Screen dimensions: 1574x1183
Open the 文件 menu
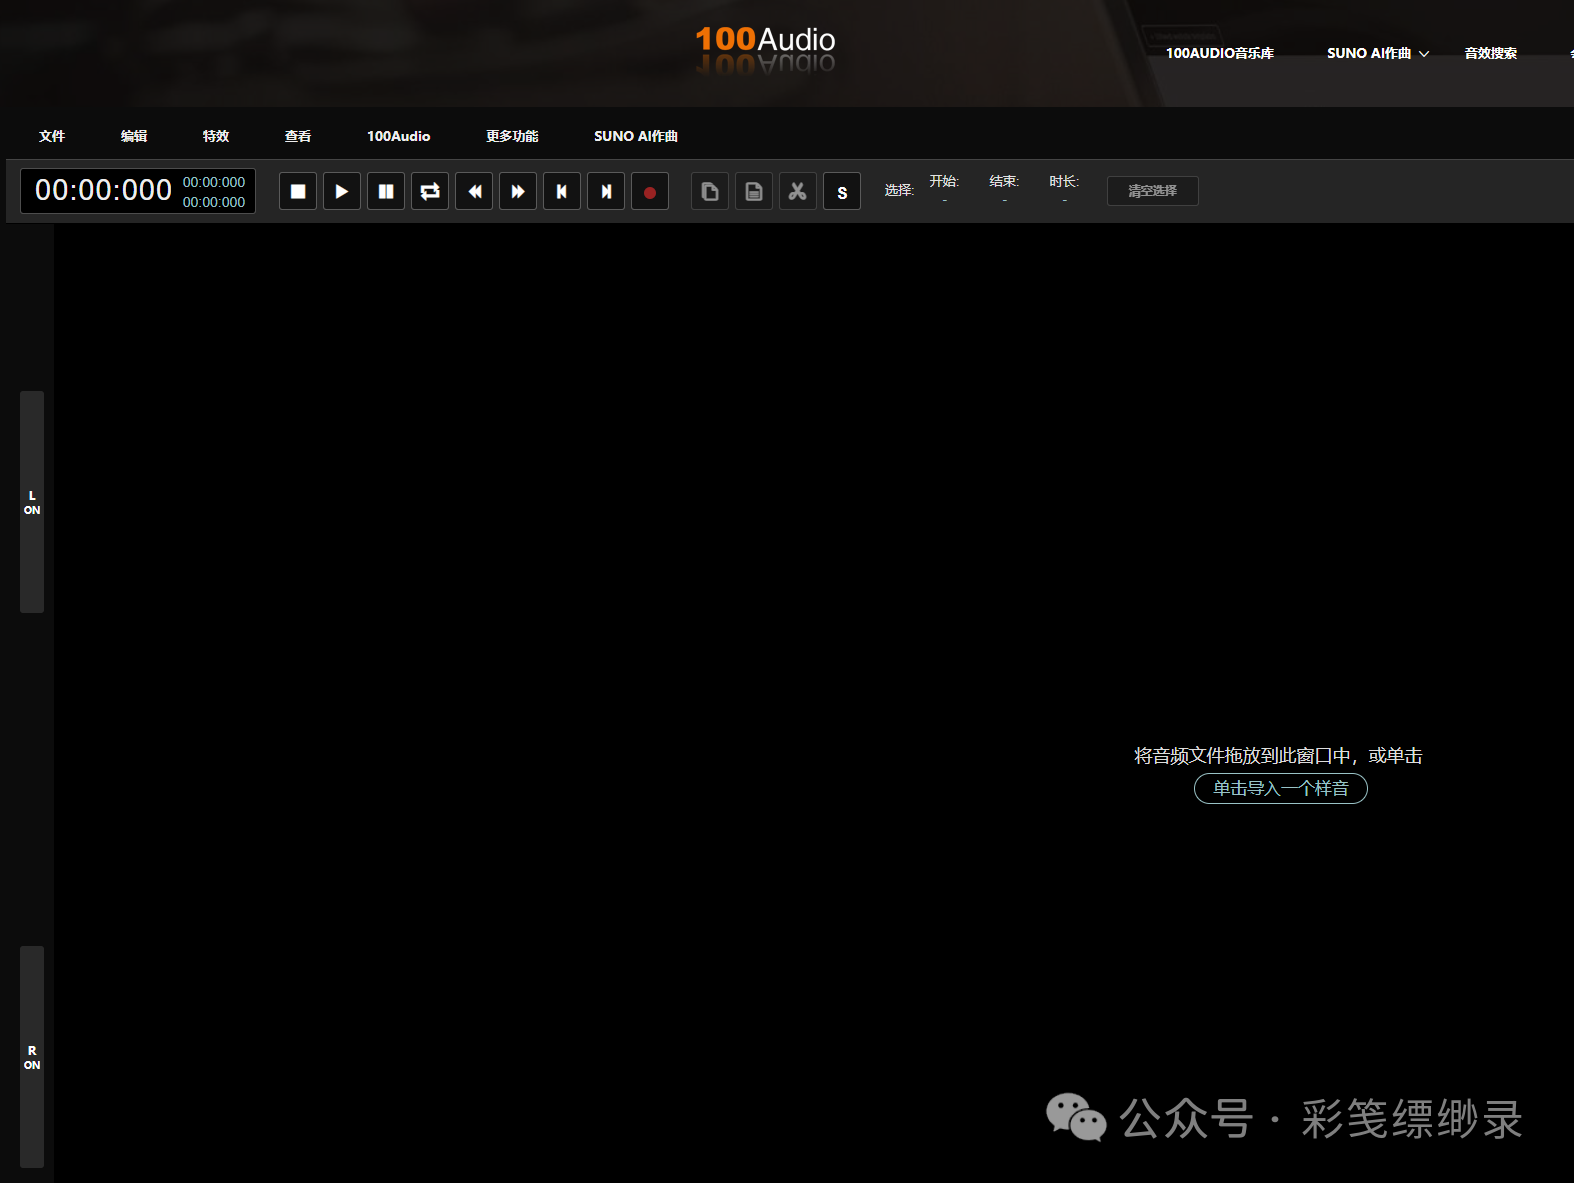[52, 136]
